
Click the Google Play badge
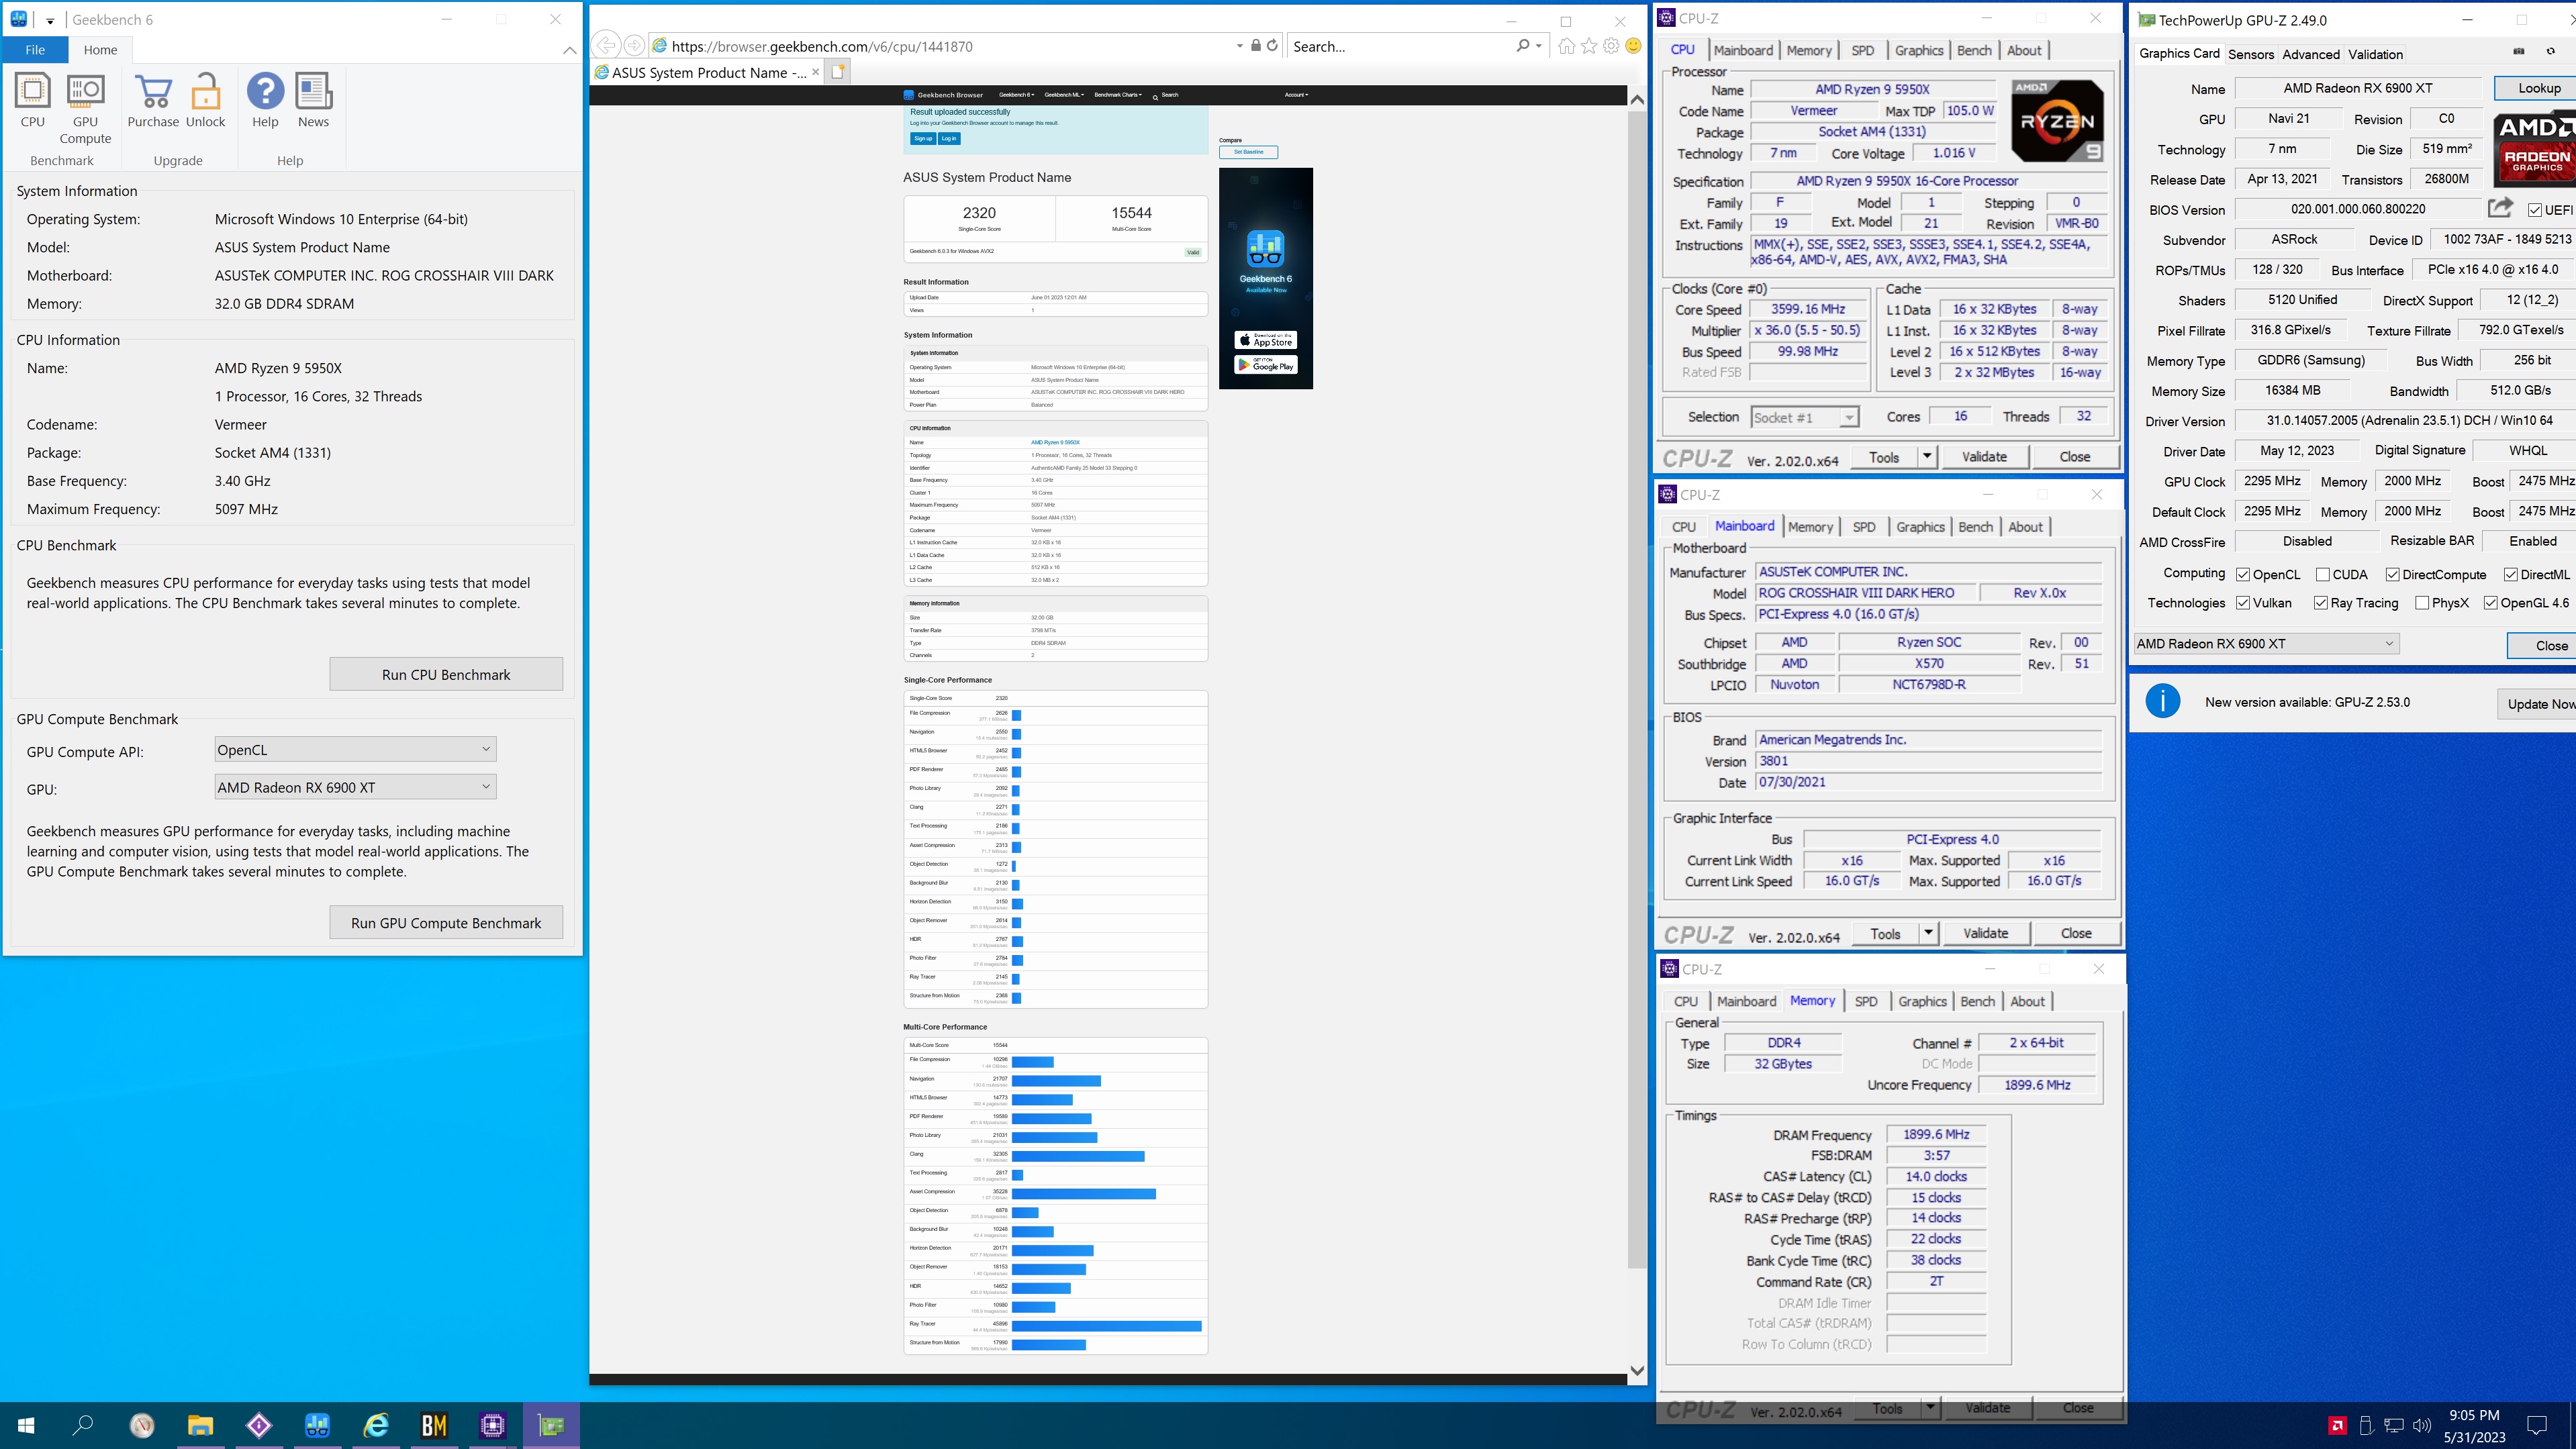[x=1265, y=365]
